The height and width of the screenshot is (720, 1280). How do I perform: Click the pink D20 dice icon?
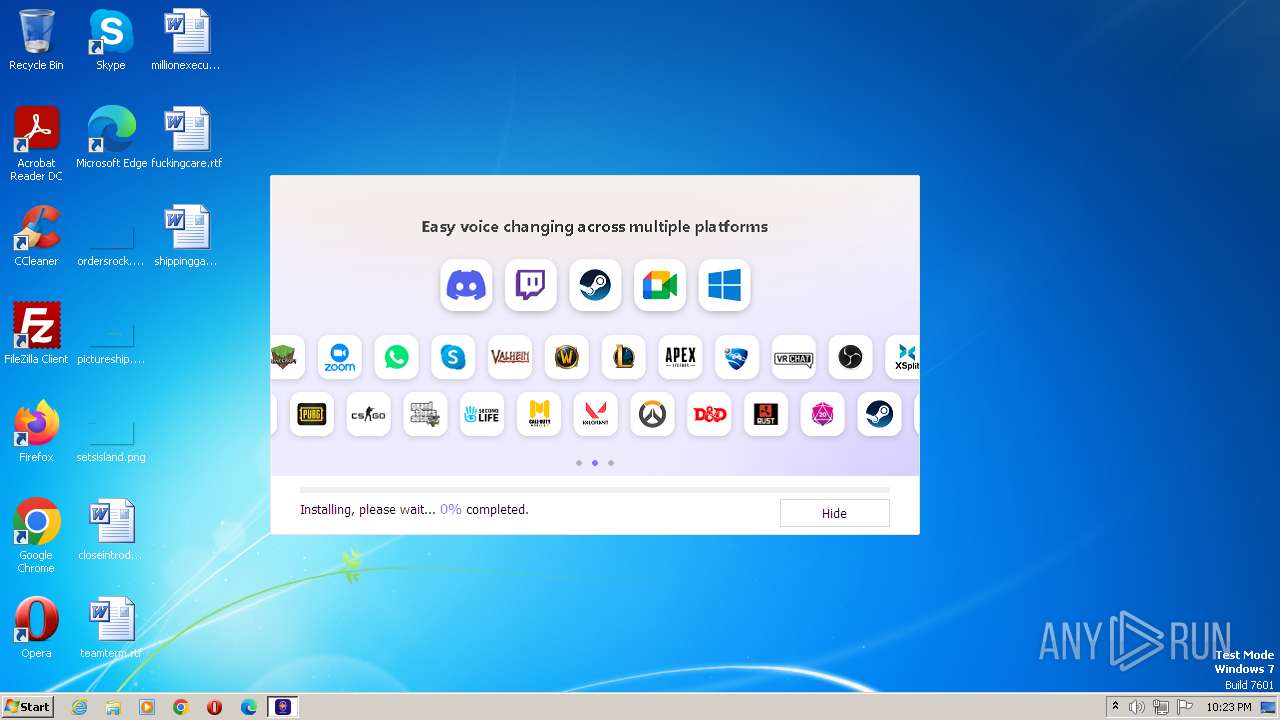pos(822,414)
